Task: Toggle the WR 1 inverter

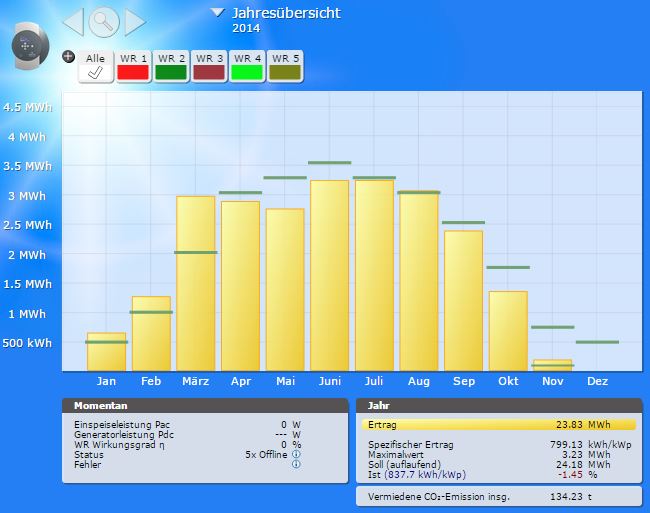Action: pyautogui.click(x=133, y=66)
